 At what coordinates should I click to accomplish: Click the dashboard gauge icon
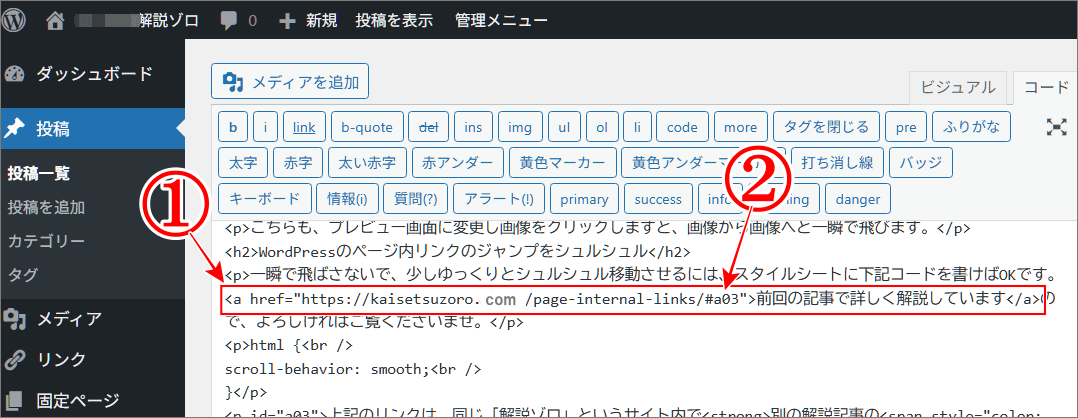point(14,74)
